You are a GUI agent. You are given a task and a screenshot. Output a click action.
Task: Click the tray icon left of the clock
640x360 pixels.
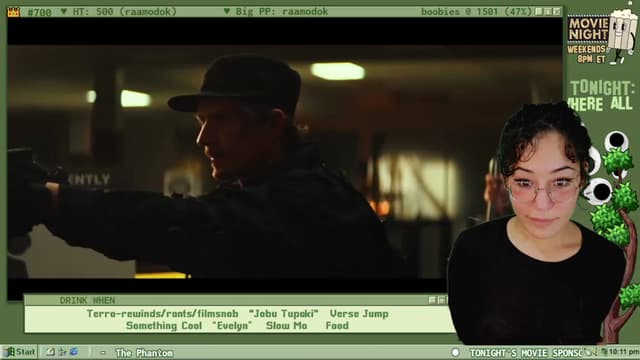pyautogui.click(x=604, y=352)
